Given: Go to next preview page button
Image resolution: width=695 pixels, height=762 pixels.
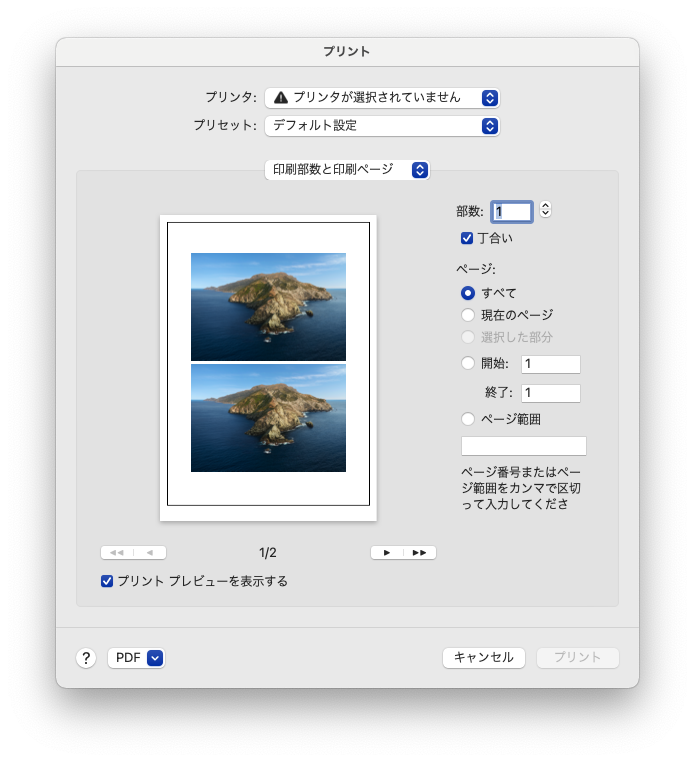Looking at the screenshot, I should tap(387, 553).
